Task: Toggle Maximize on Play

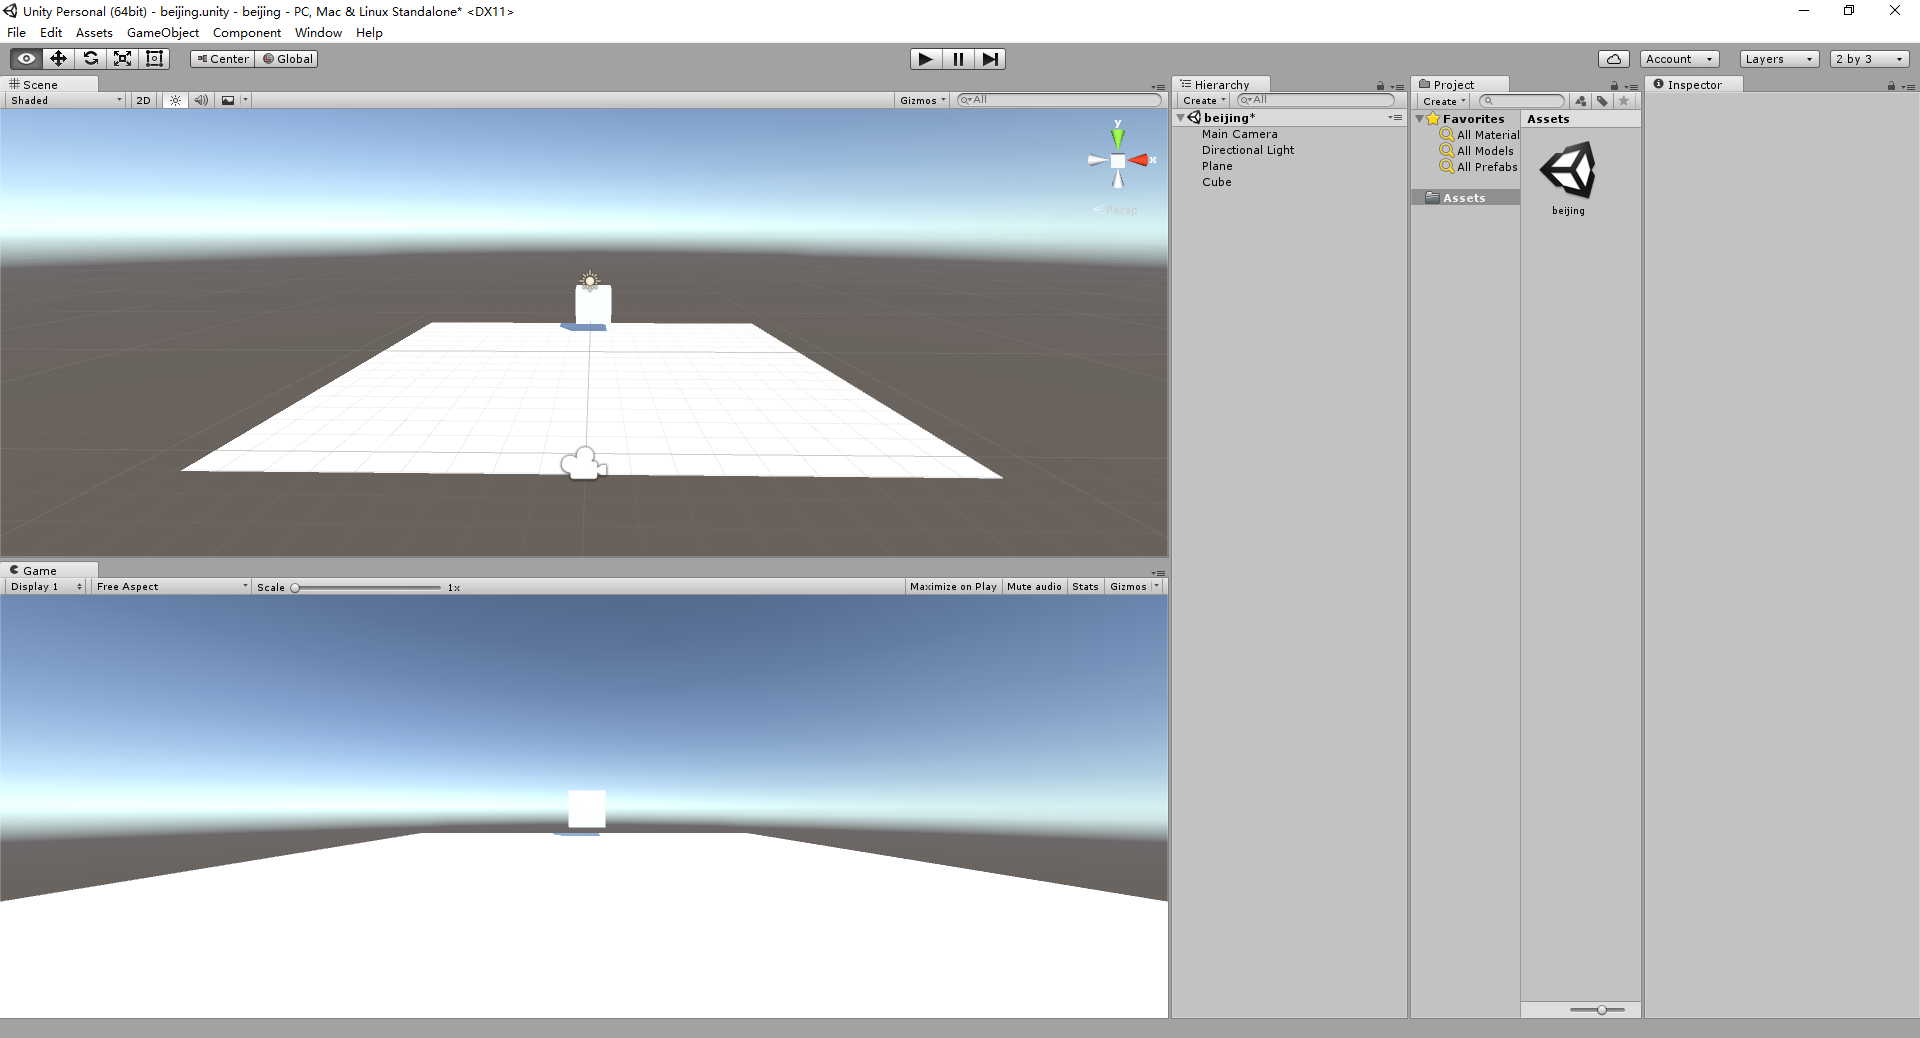Action: (x=952, y=587)
